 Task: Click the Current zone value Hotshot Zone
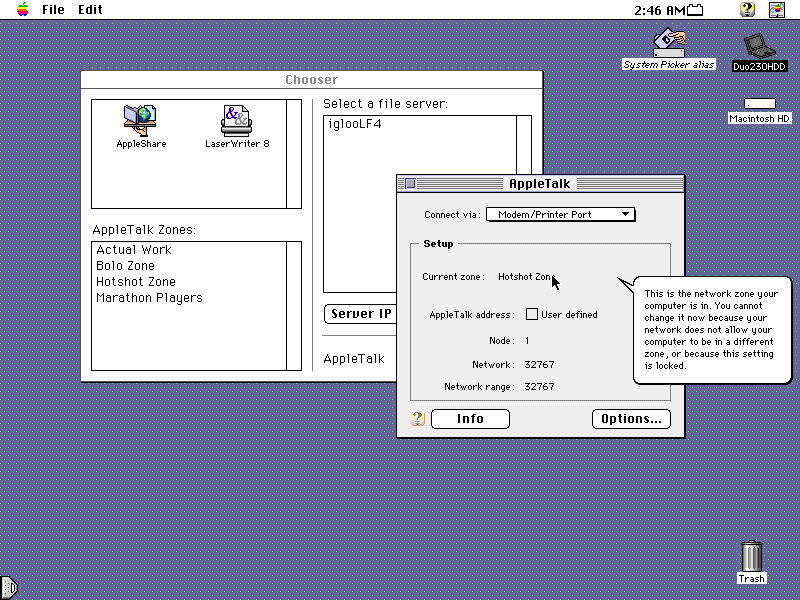click(x=526, y=277)
